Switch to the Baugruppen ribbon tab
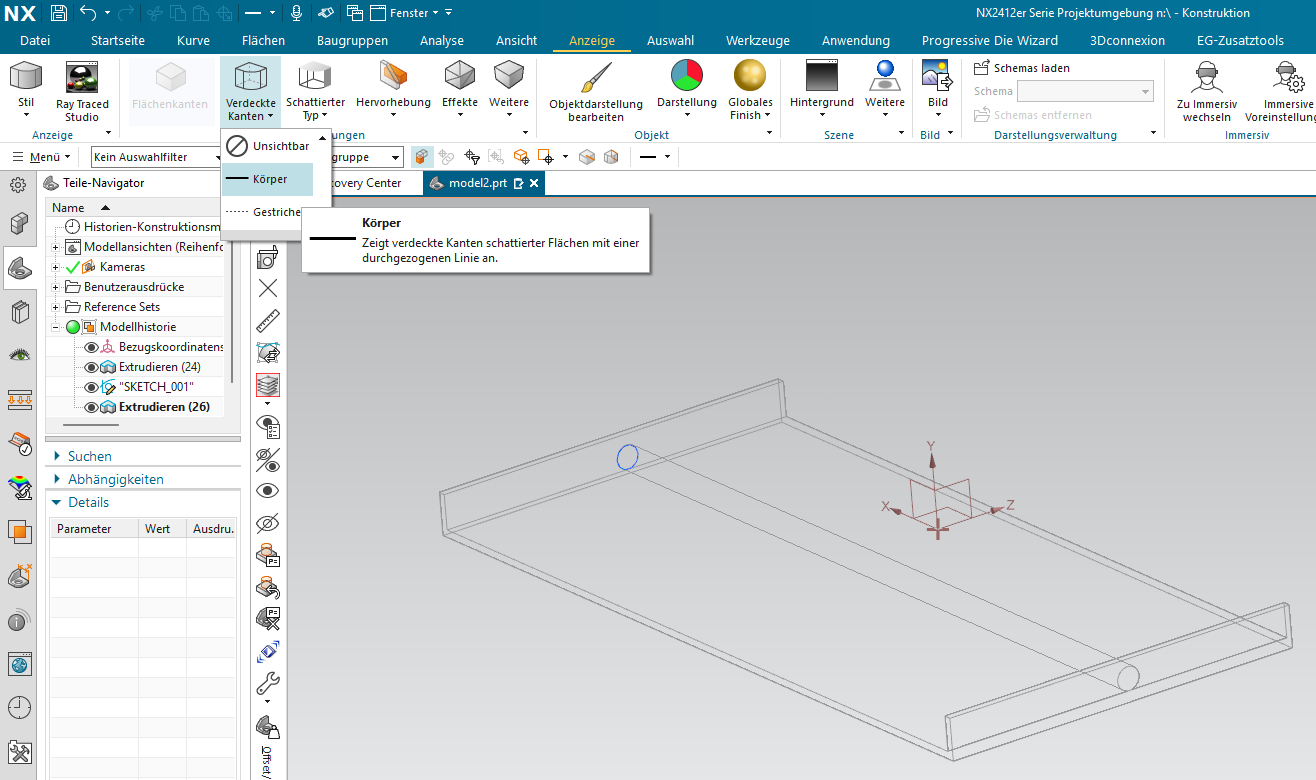This screenshot has width=1316, height=780. 352,41
